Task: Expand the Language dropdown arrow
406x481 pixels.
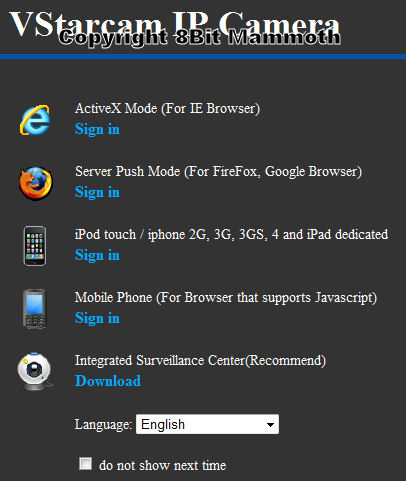Action: pyautogui.click(x=270, y=424)
